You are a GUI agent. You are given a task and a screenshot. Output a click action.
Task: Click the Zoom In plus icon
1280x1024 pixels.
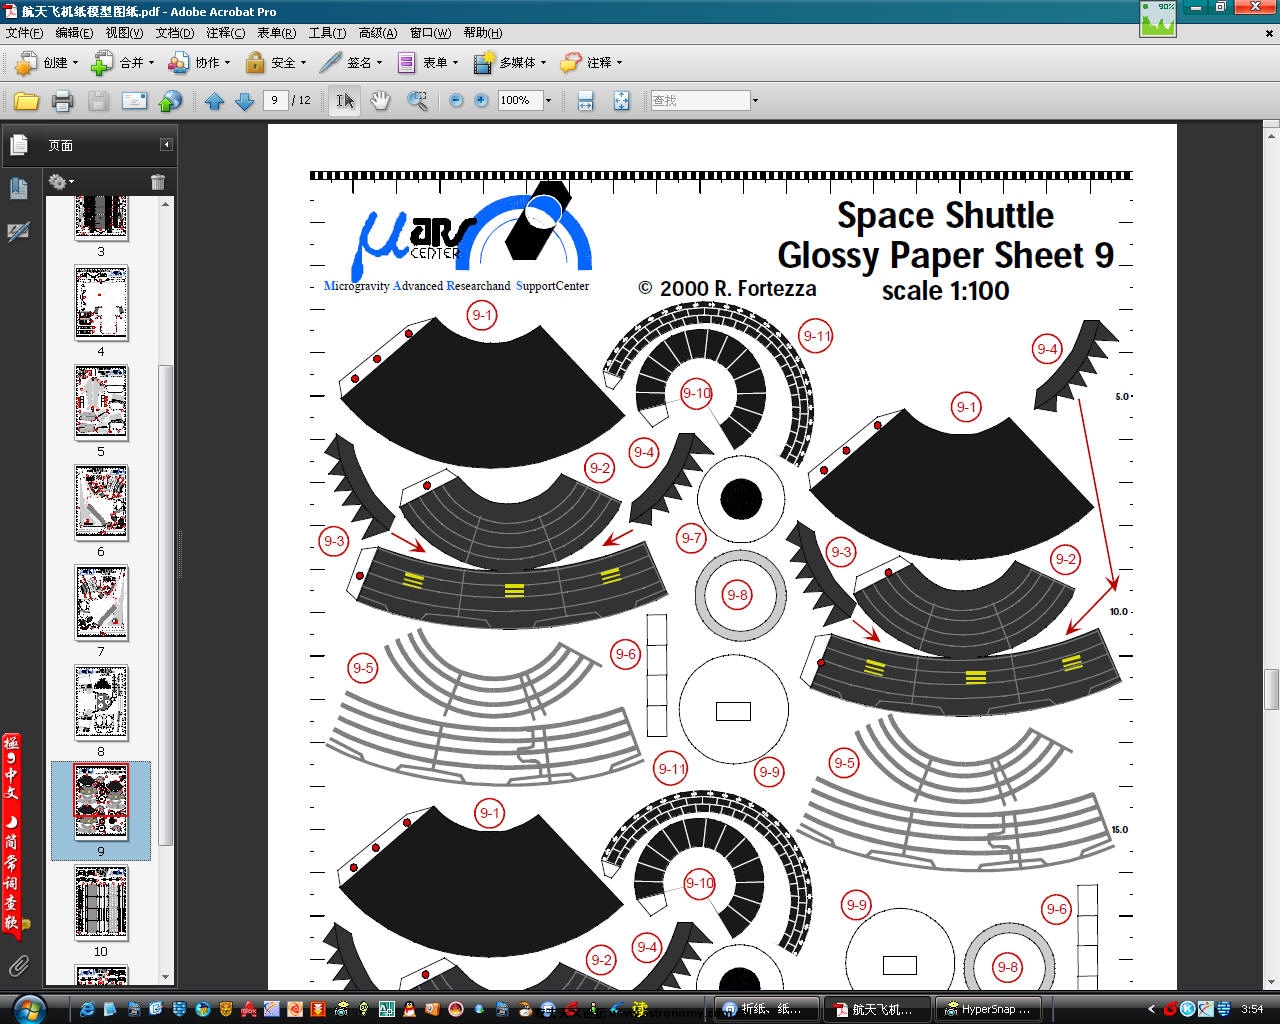coord(481,101)
